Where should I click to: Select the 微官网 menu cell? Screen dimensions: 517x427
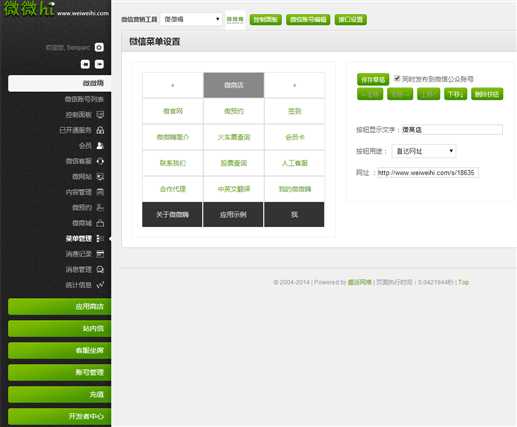coord(173,111)
